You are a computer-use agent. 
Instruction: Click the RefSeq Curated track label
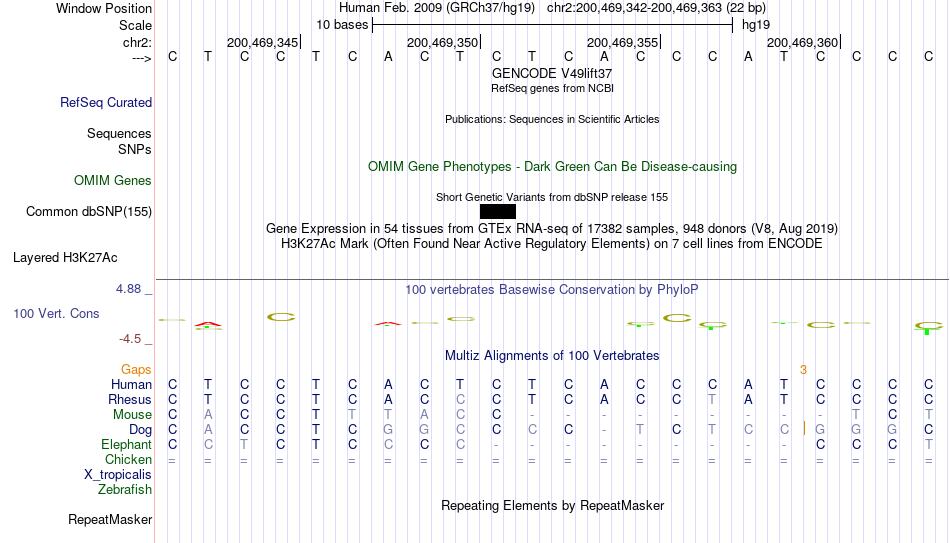click(105, 102)
